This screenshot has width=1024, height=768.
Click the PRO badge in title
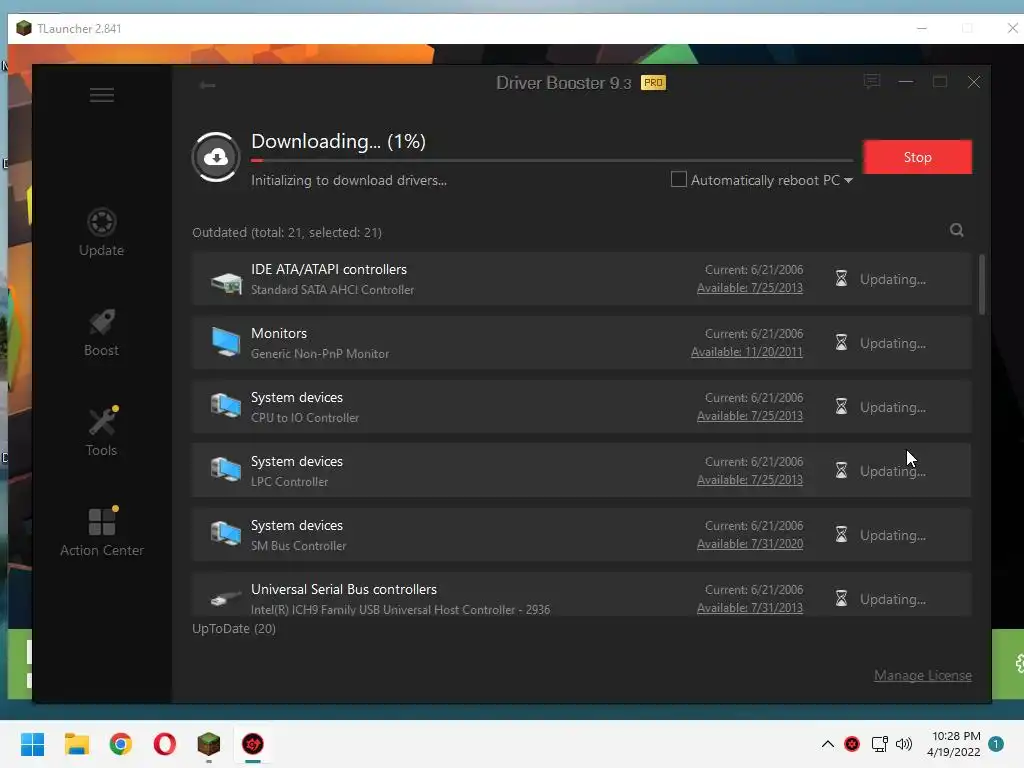tap(653, 82)
